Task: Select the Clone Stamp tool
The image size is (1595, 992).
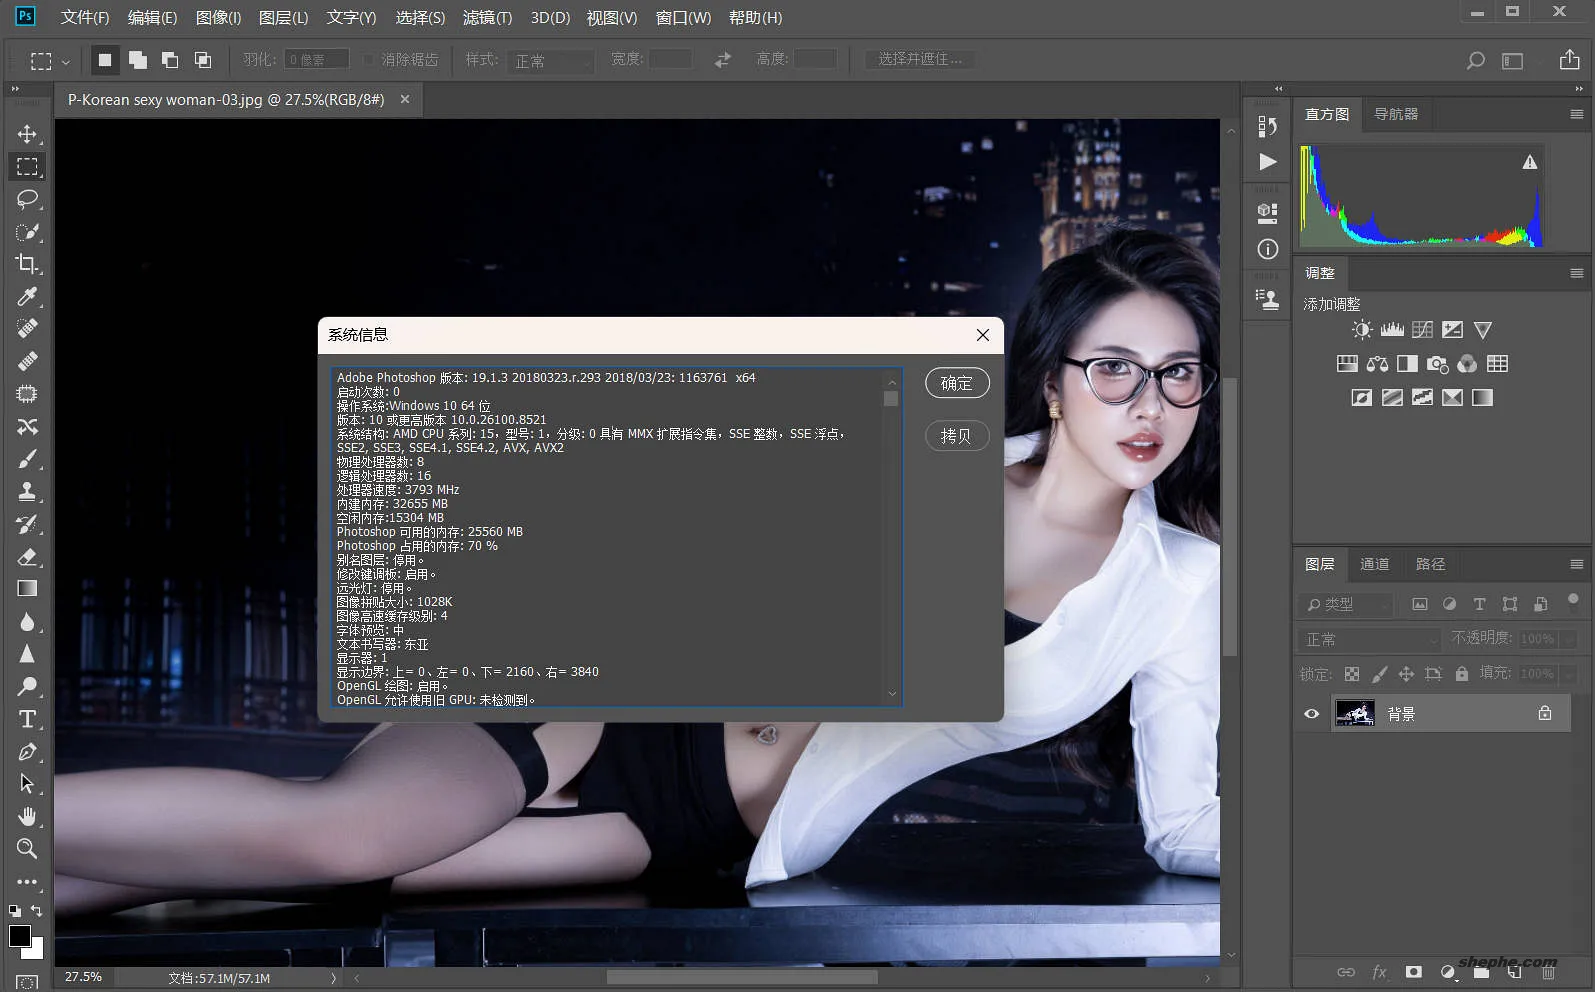Action: [x=27, y=491]
